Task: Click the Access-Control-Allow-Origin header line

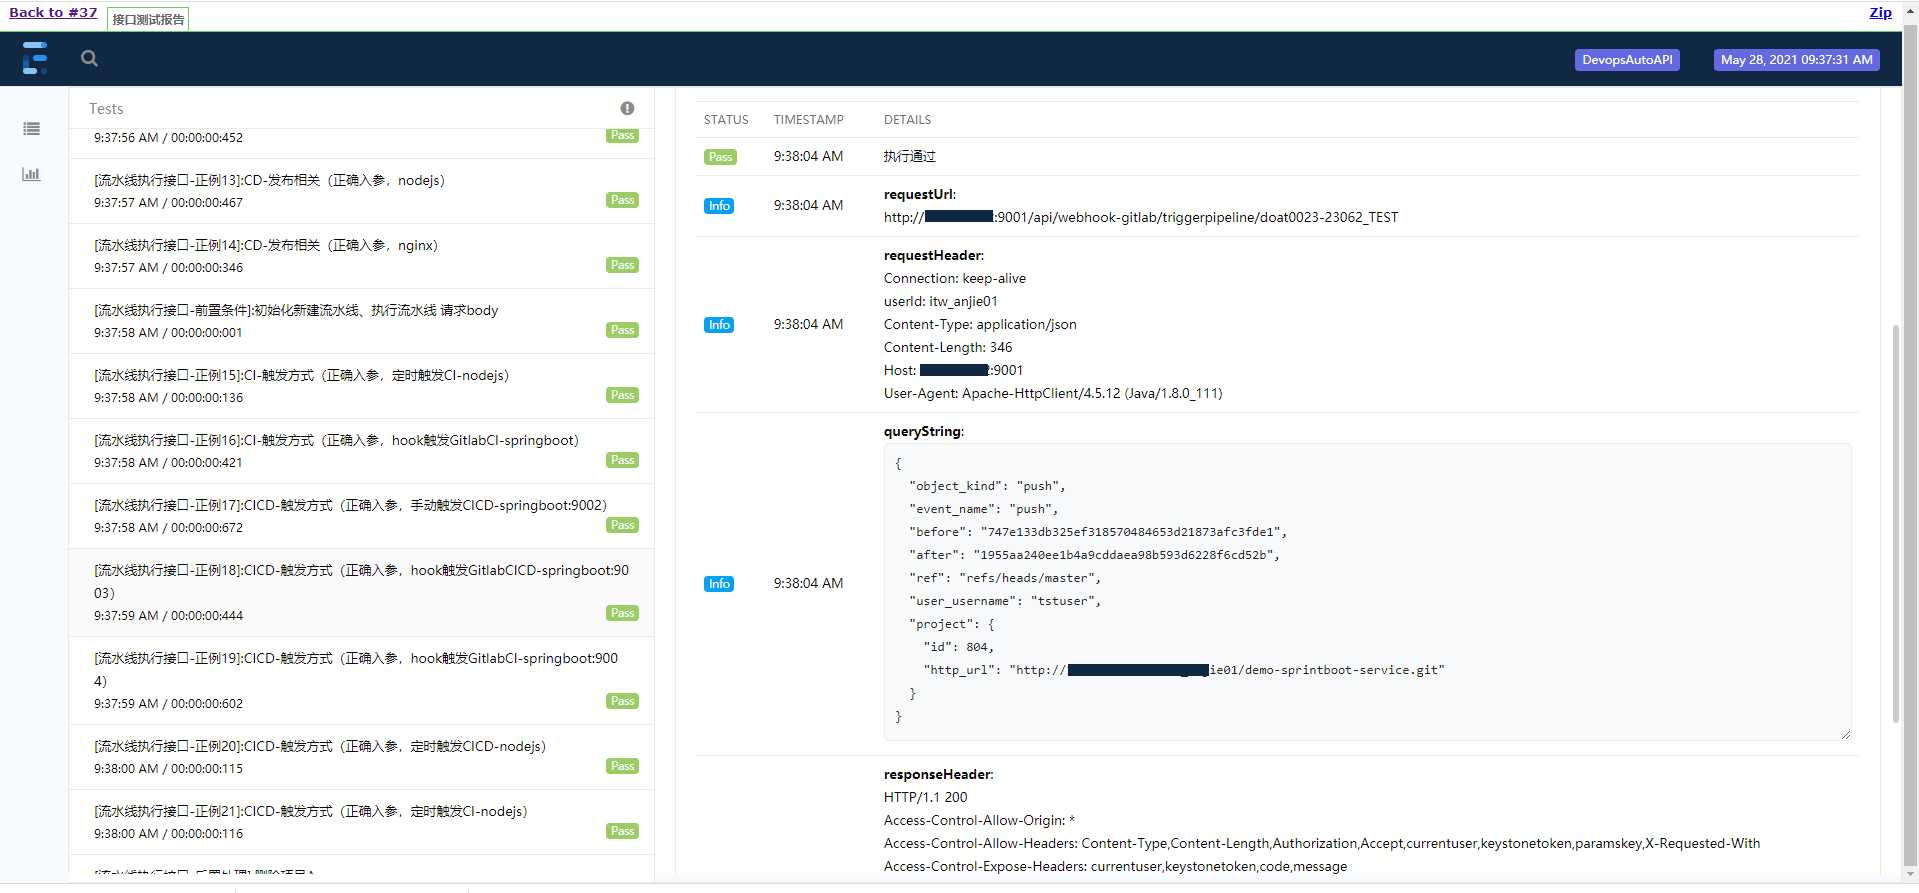Action: [x=979, y=820]
